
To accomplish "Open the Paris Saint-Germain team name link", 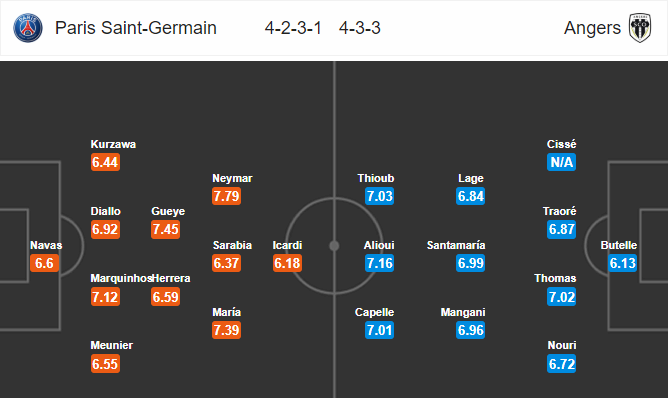I will (x=136, y=28).
